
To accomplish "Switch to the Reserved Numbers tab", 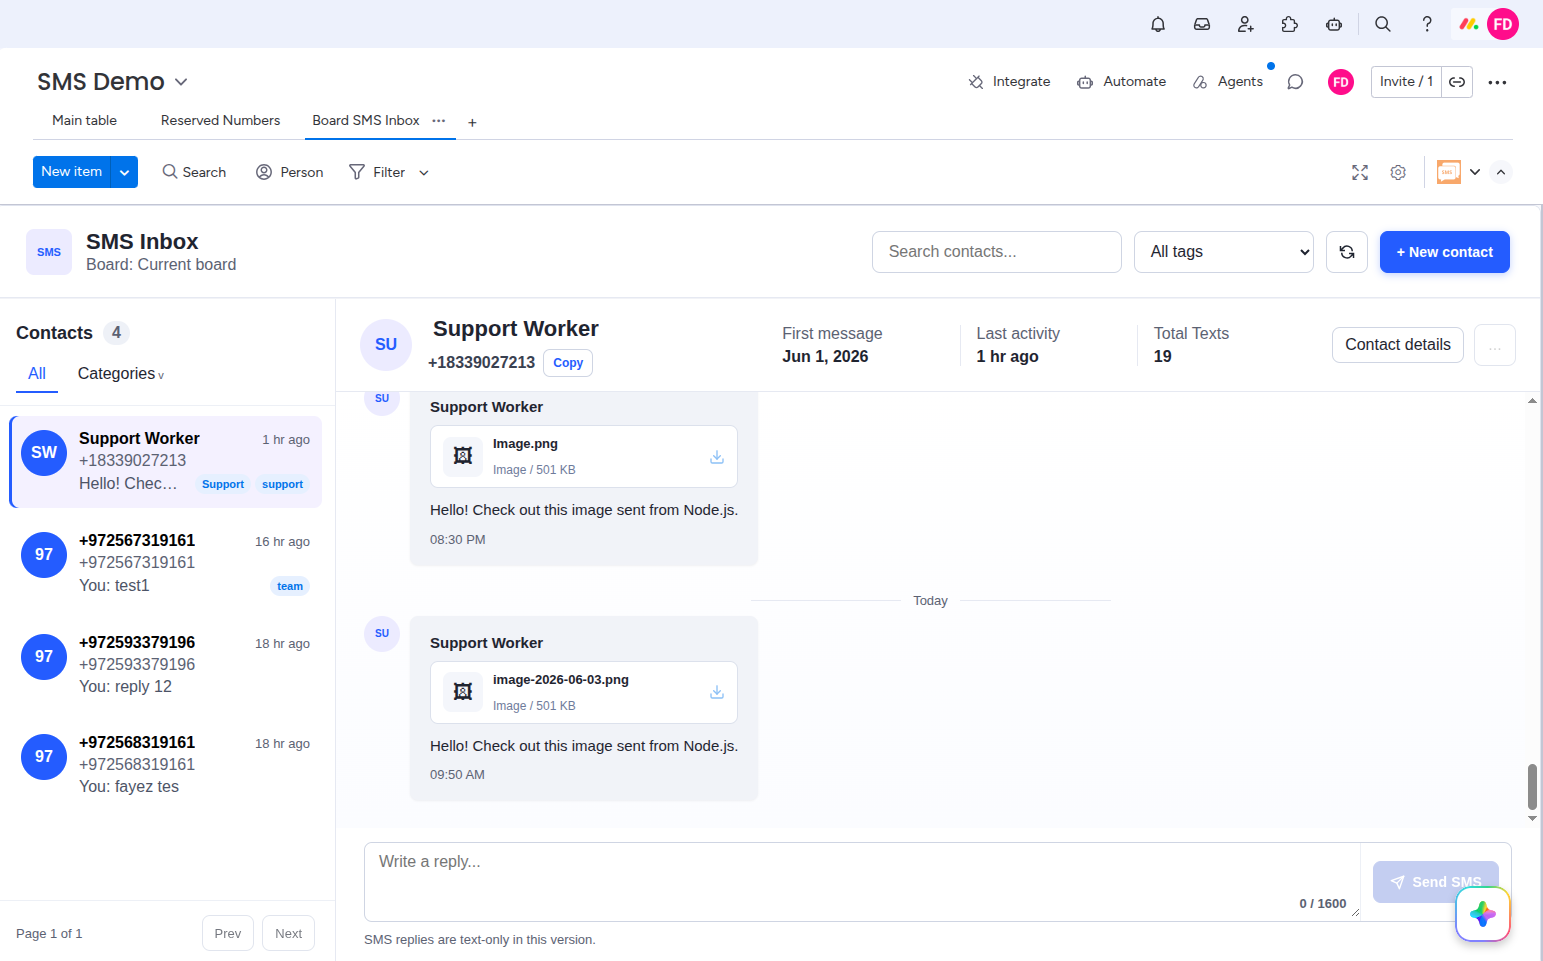I will coord(220,120).
